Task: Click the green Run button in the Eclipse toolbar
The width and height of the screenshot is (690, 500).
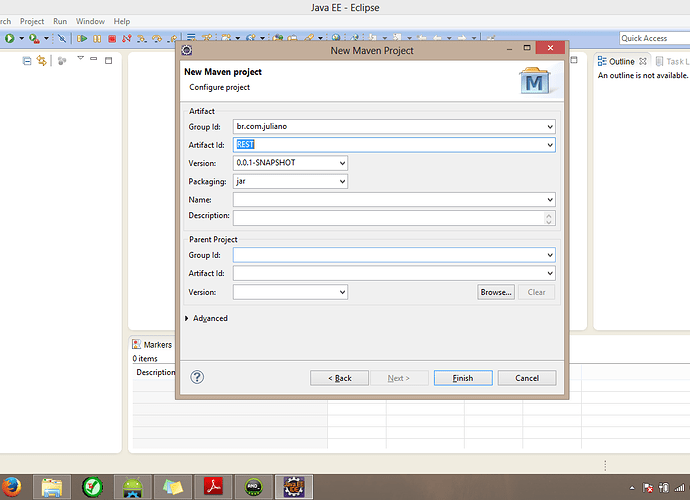Action: point(10,39)
